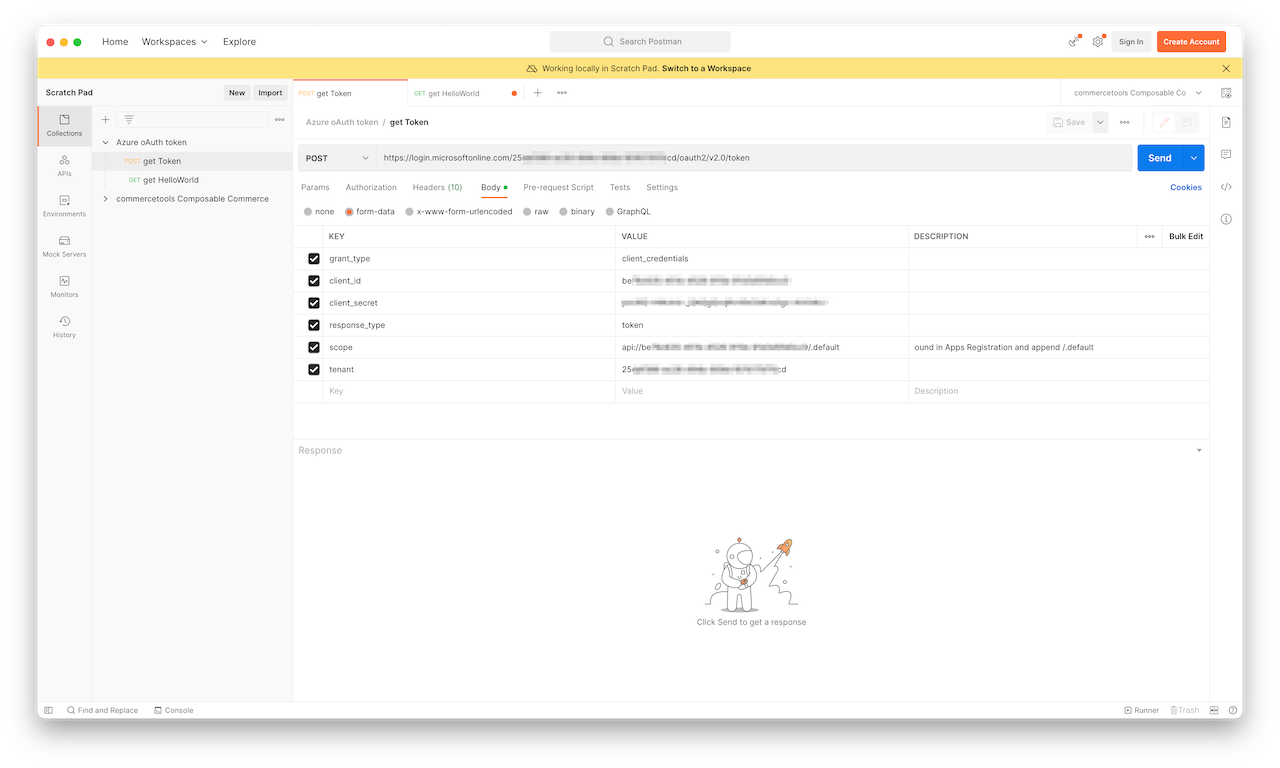The height and width of the screenshot is (768, 1280).
Task: Open the Send button dropdown arrow
Action: (1194, 158)
